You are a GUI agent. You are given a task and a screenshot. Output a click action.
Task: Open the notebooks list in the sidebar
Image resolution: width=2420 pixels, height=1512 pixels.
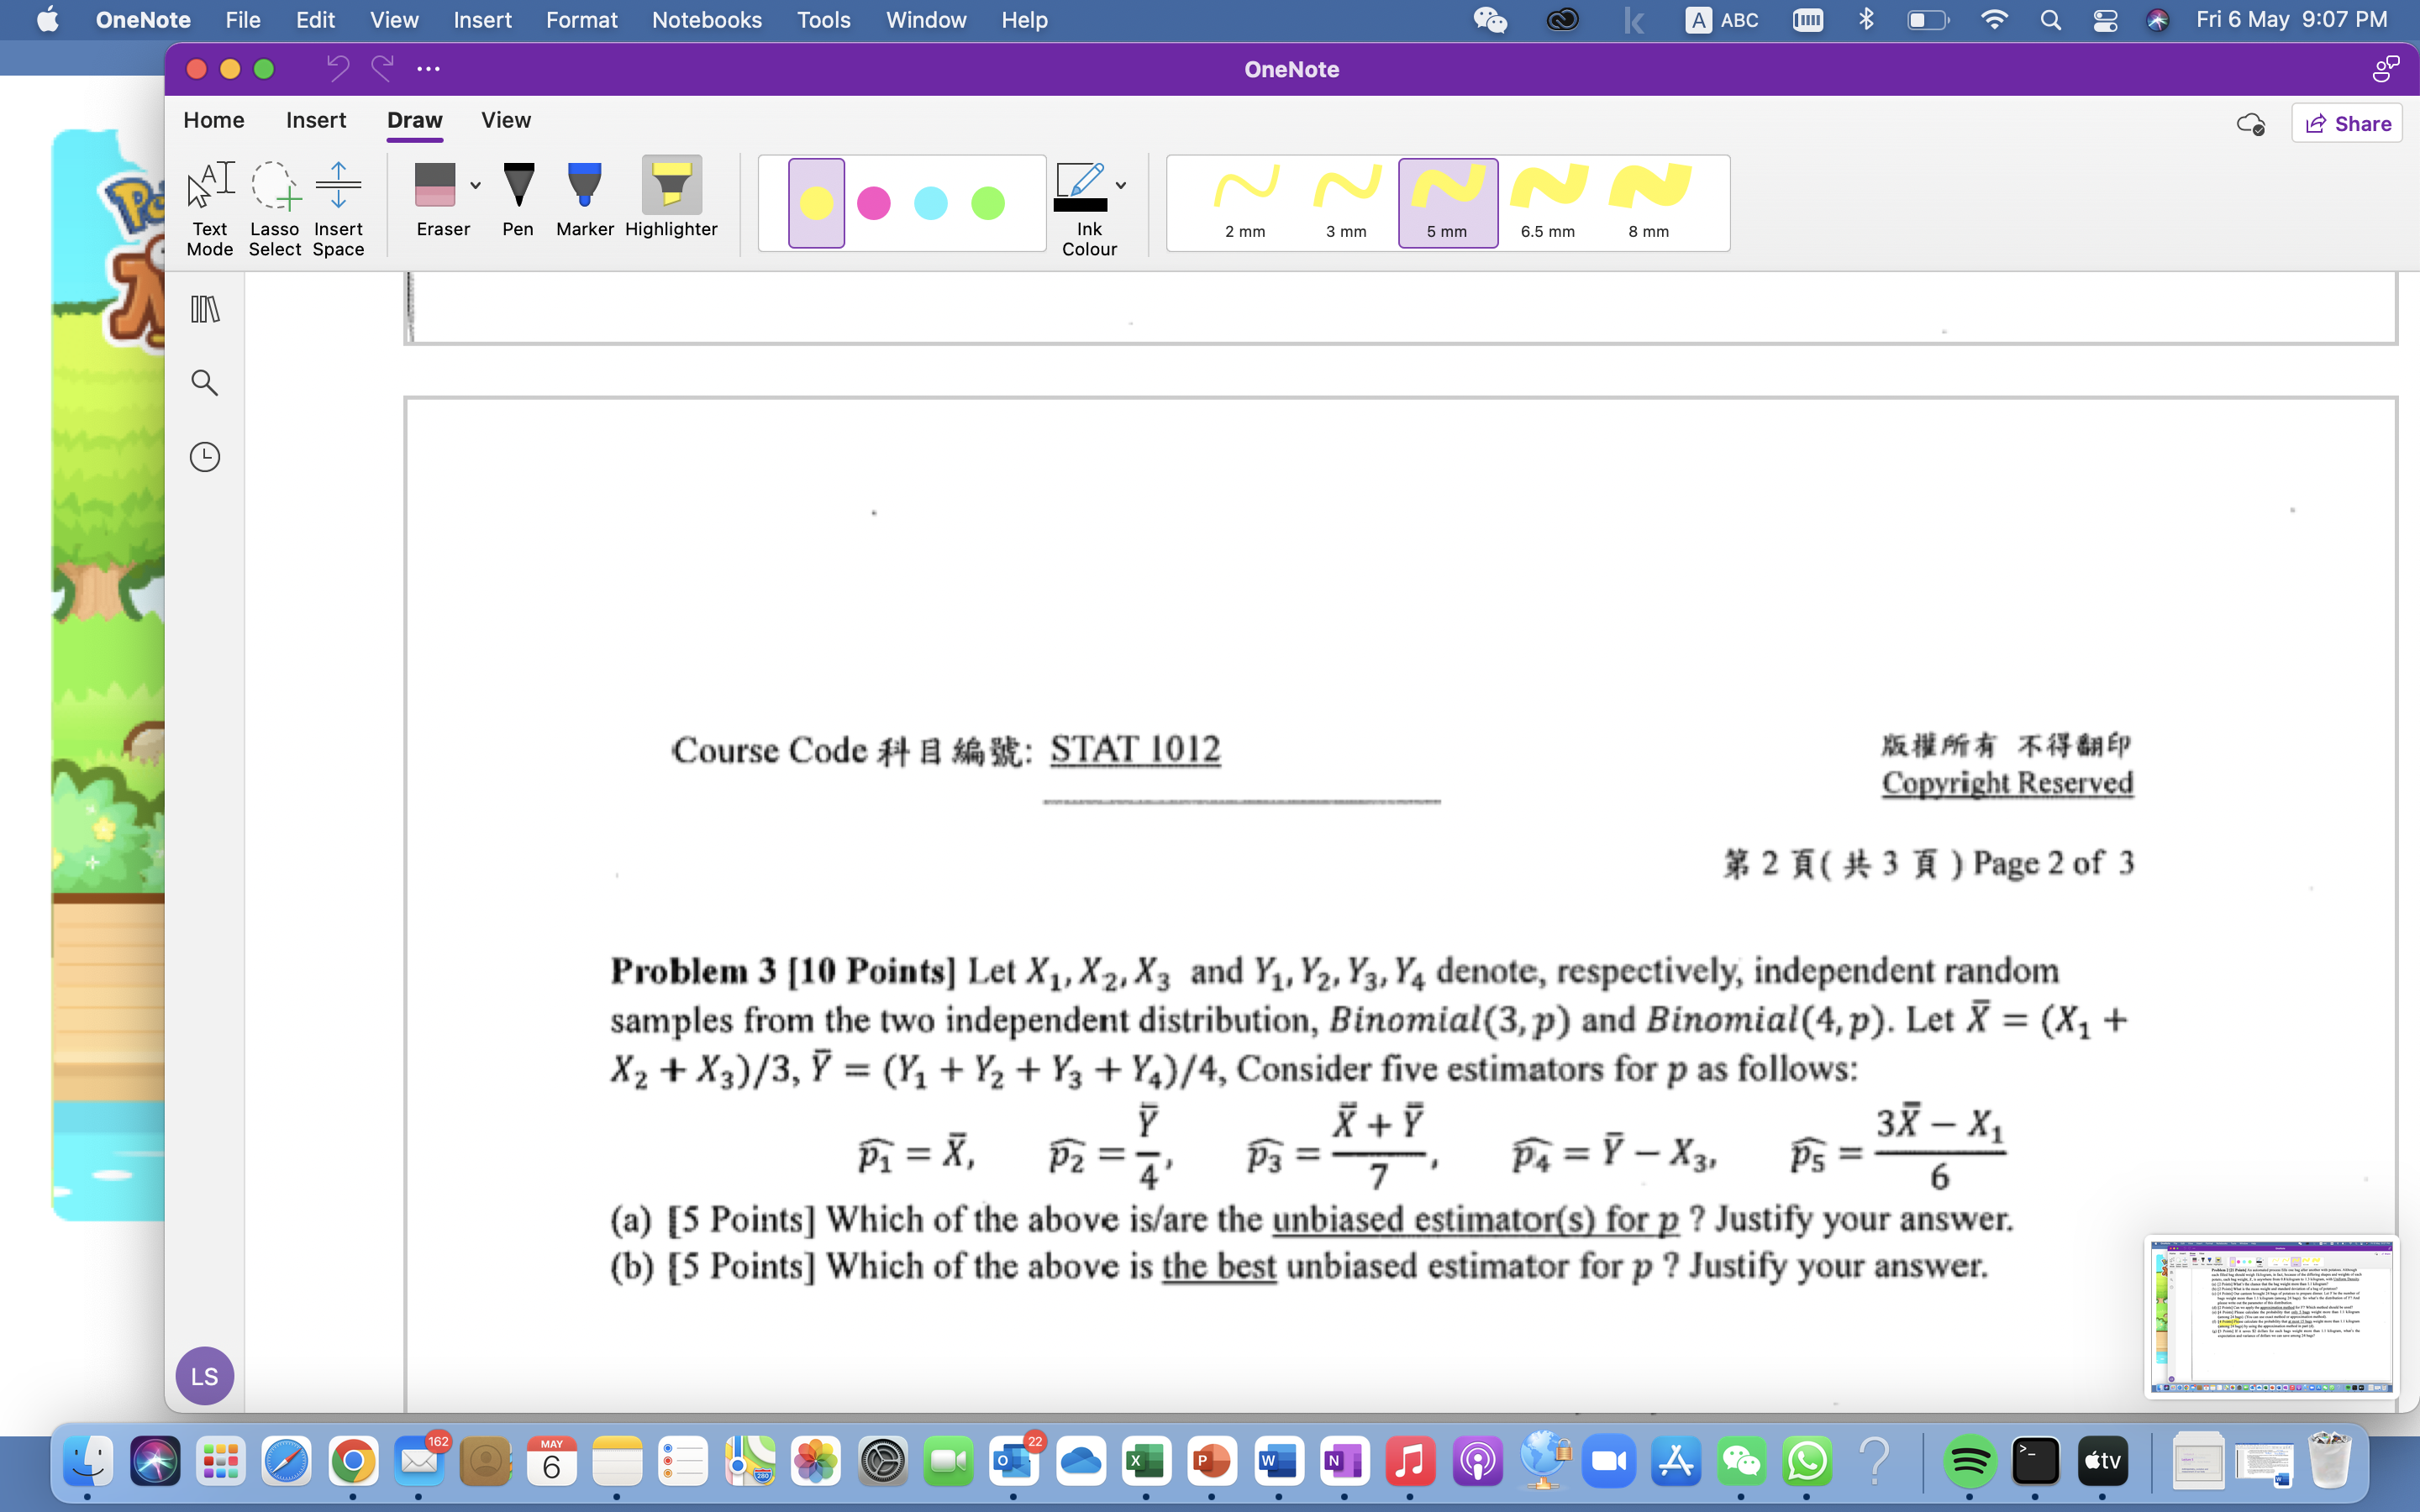(x=205, y=310)
